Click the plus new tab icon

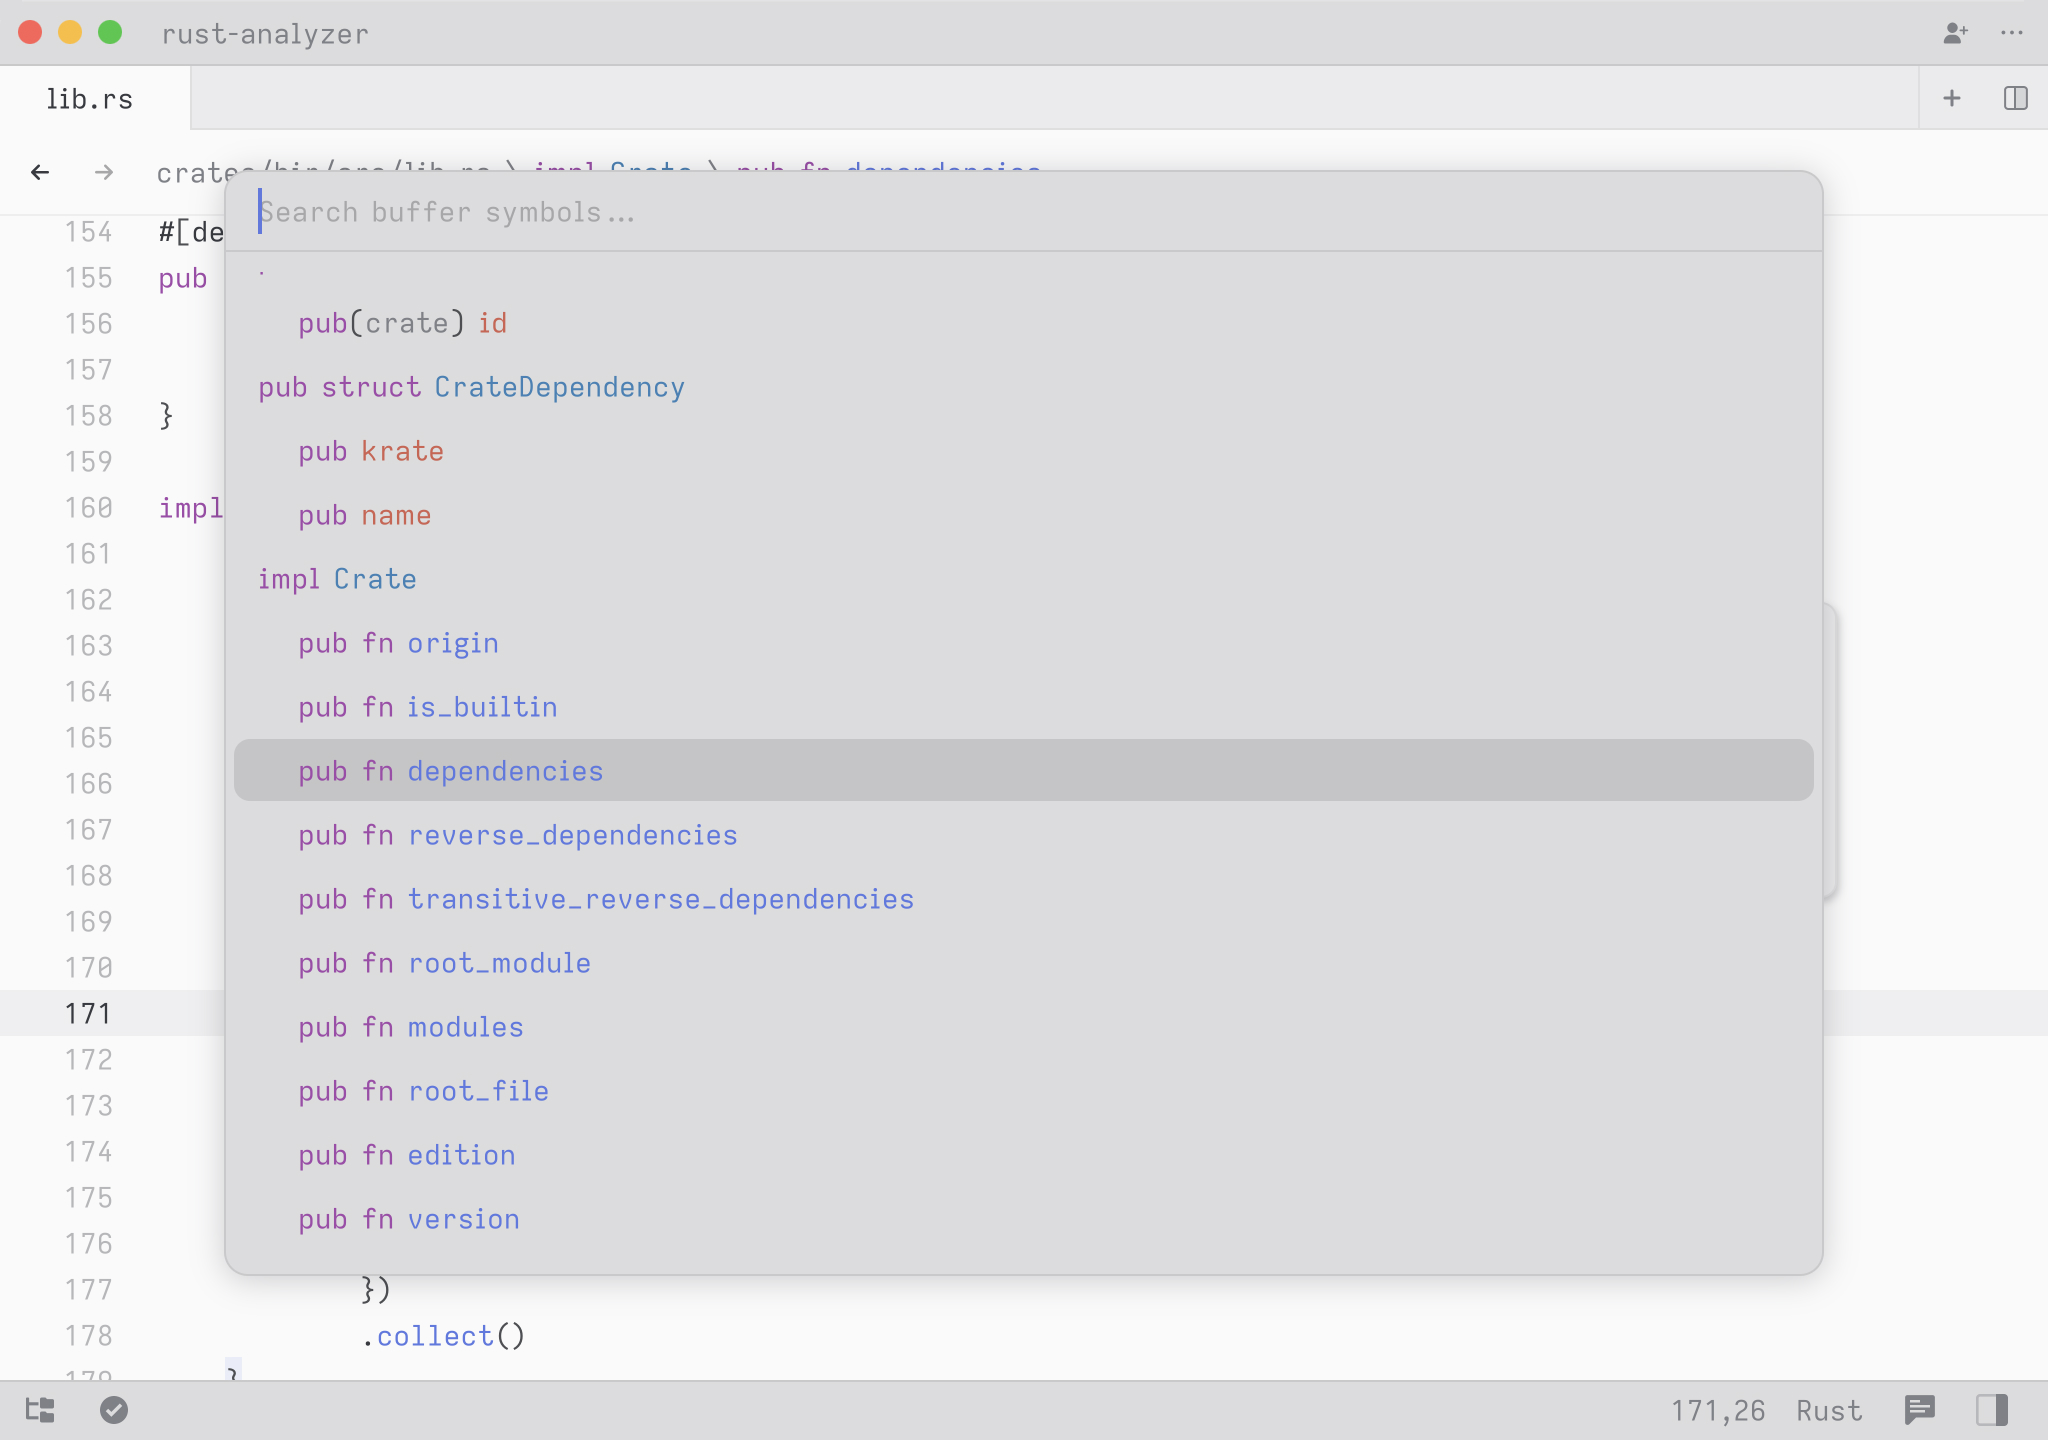point(1951,98)
